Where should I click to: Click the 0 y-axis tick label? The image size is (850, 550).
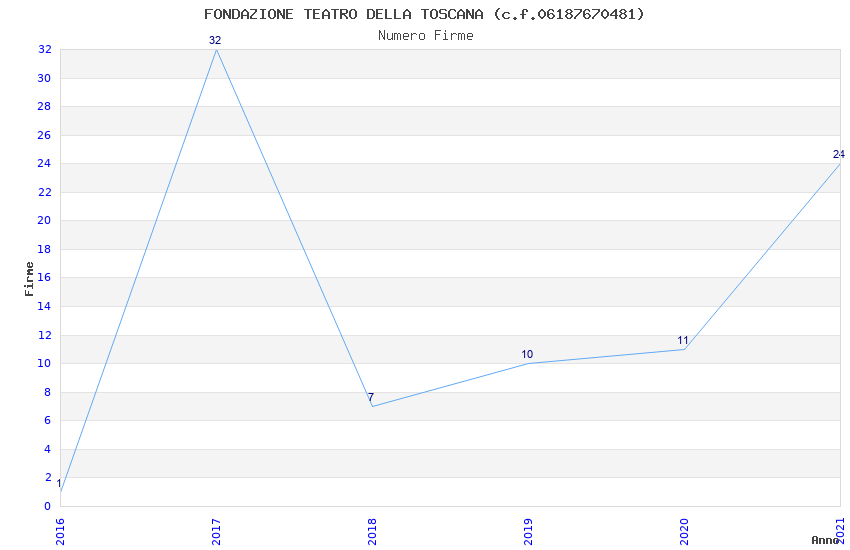[x=48, y=506]
